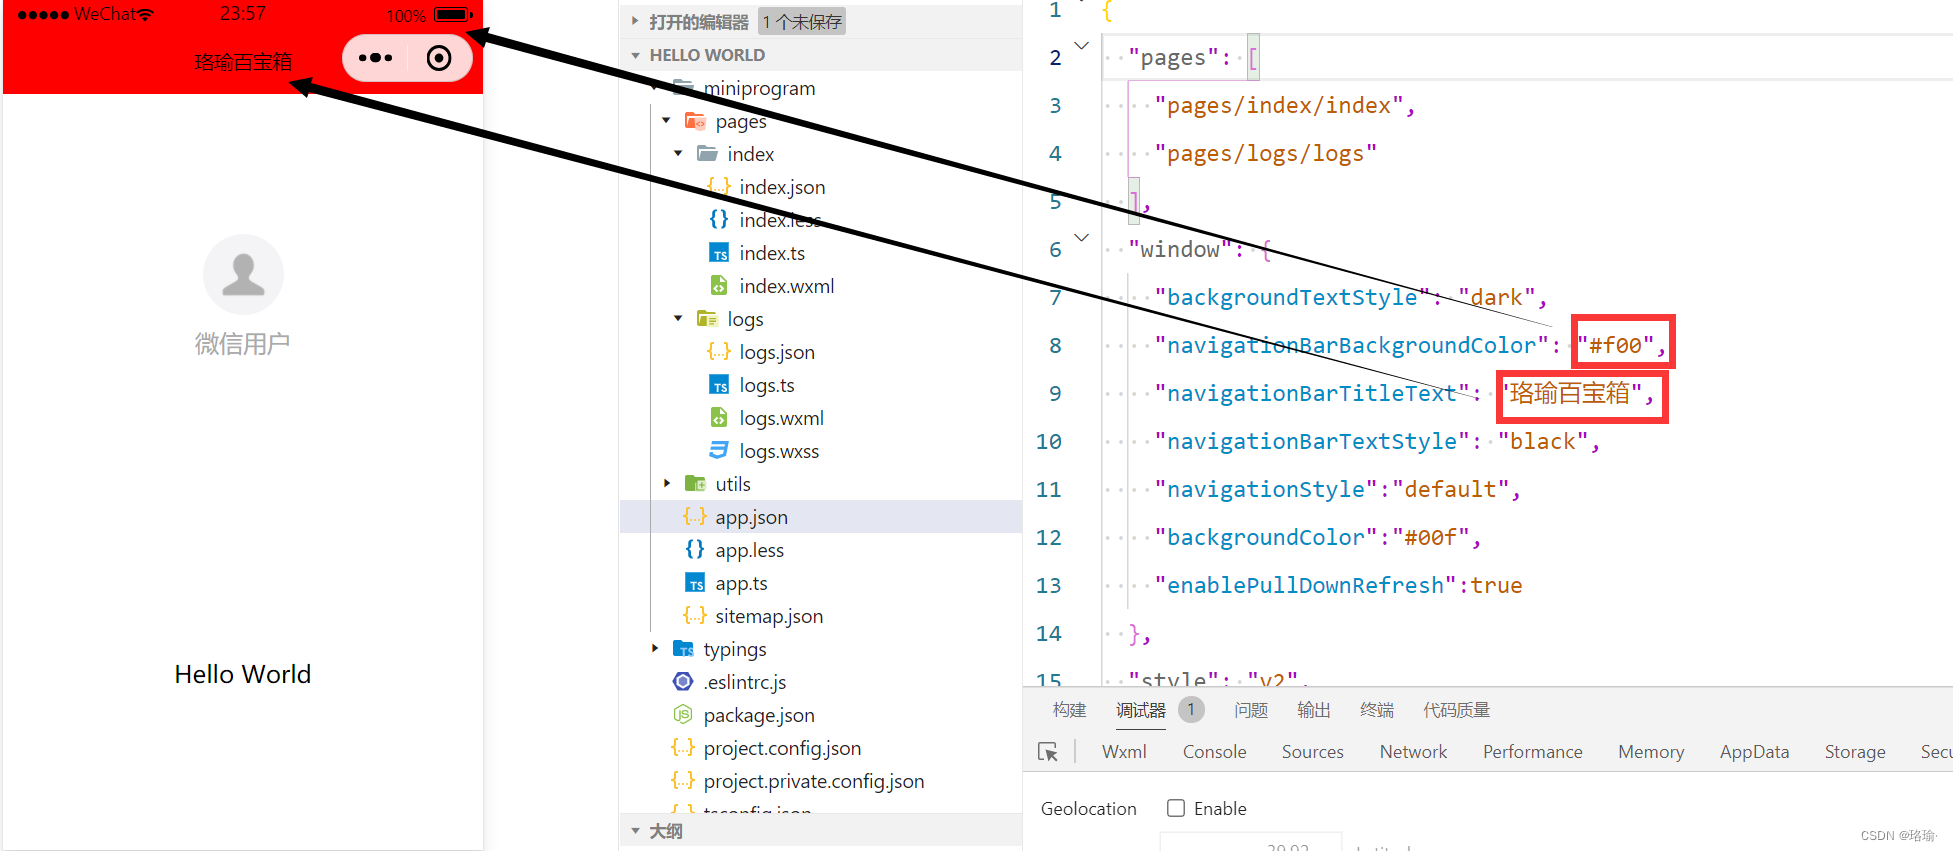Screen dimensions: 1953x851
Task: Click the logs.json file icon
Action: (x=719, y=352)
